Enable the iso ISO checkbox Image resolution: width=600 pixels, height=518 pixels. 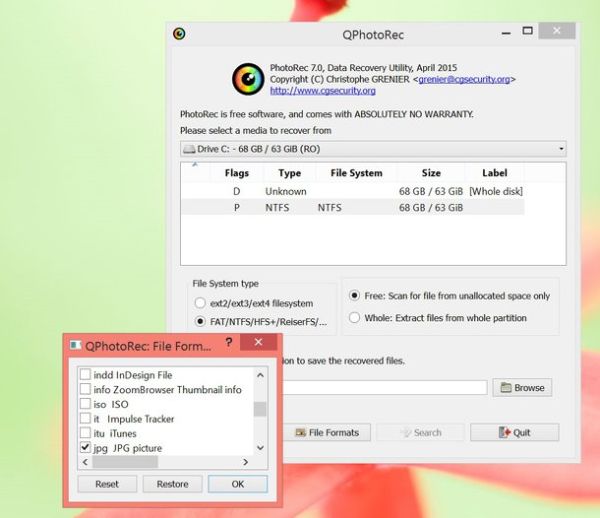coord(85,404)
